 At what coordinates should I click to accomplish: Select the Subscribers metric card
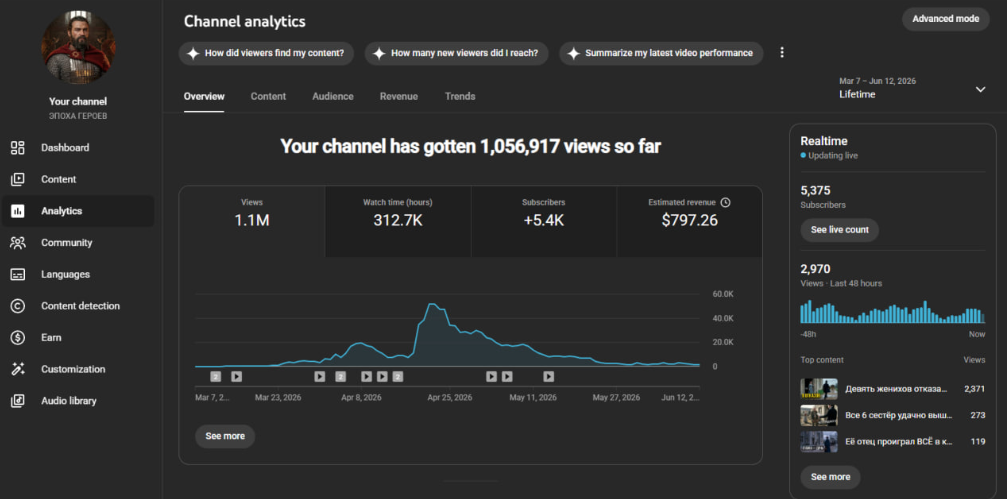tap(543, 222)
